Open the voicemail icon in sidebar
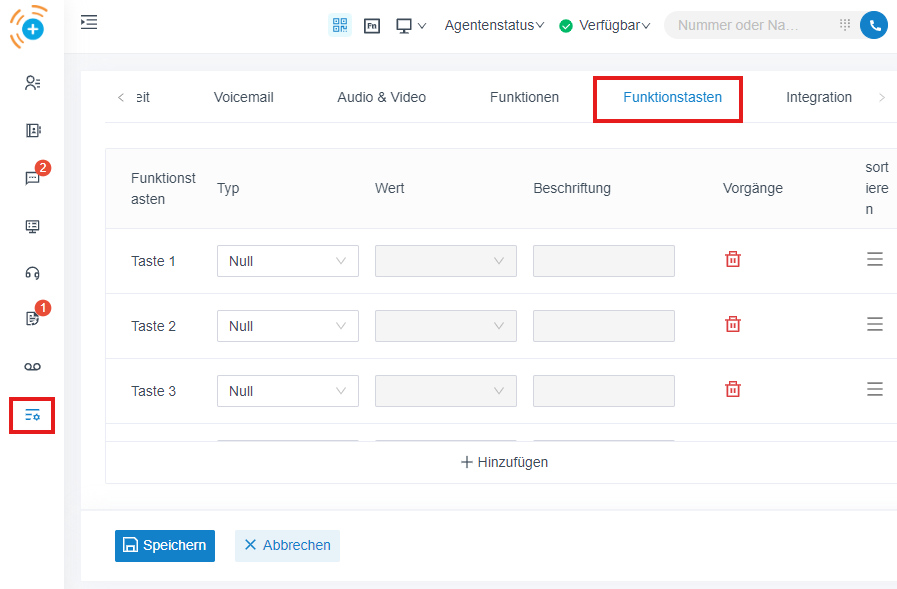This screenshot has width=897, height=589. 32,367
